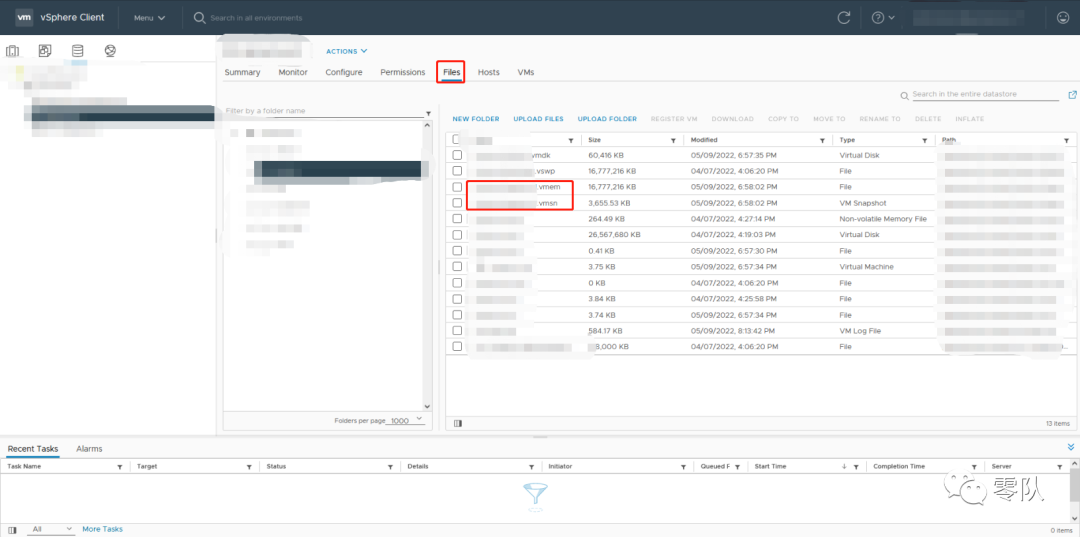Image resolution: width=1080 pixels, height=537 pixels.
Task: Click the folder name filter funnel icon
Action: coord(428,112)
